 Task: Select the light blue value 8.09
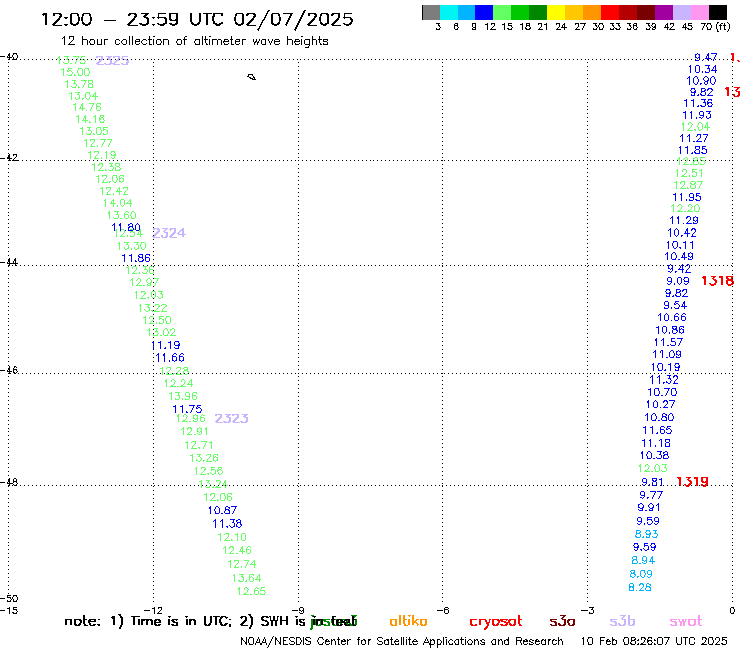pyautogui.click(x=641, y=574)
